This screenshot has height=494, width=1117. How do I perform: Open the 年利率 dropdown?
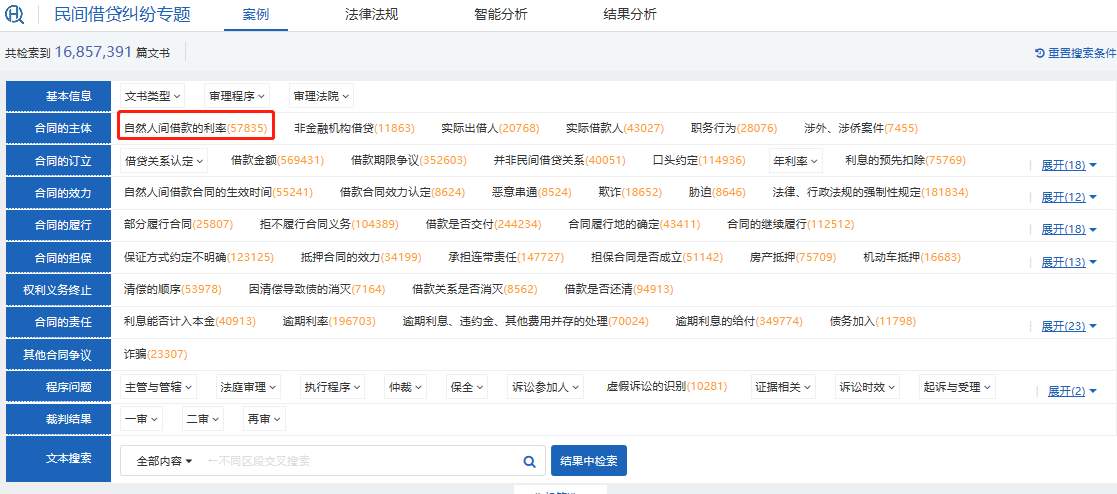[795, 160]
